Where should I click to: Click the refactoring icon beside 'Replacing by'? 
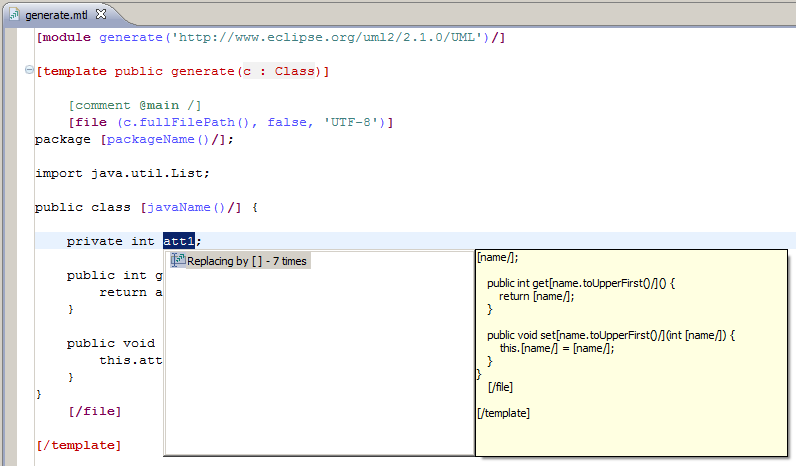(x=178, y=260)
